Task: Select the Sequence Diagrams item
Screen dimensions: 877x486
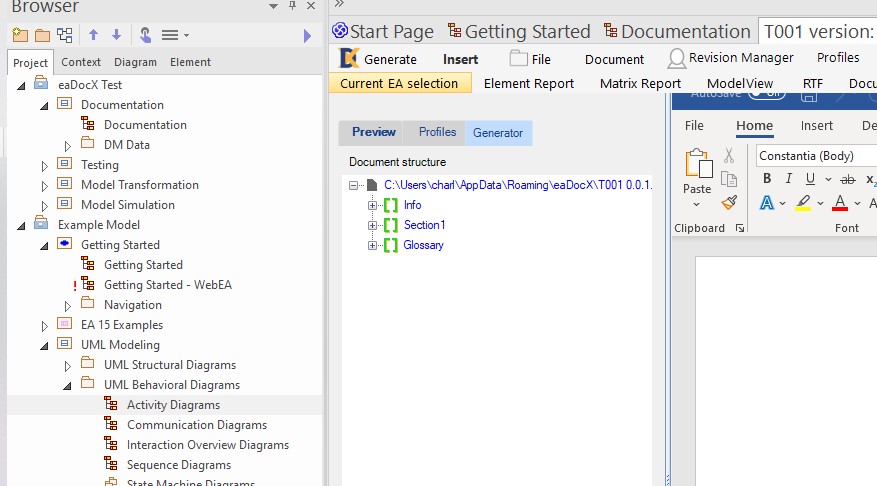Action: point(178,465)
